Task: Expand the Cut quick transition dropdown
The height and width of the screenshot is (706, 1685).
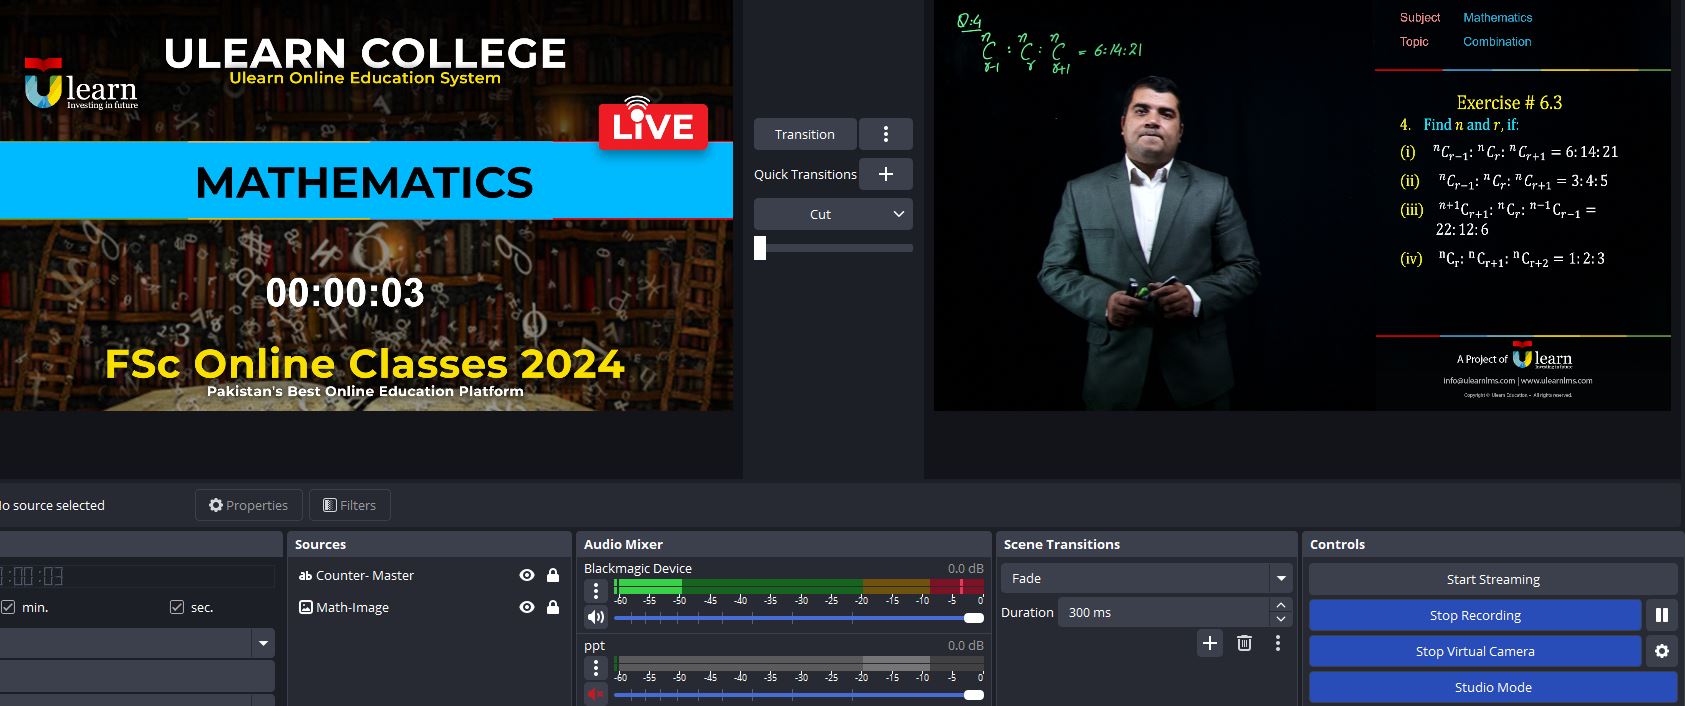Action: pos(833,214)
